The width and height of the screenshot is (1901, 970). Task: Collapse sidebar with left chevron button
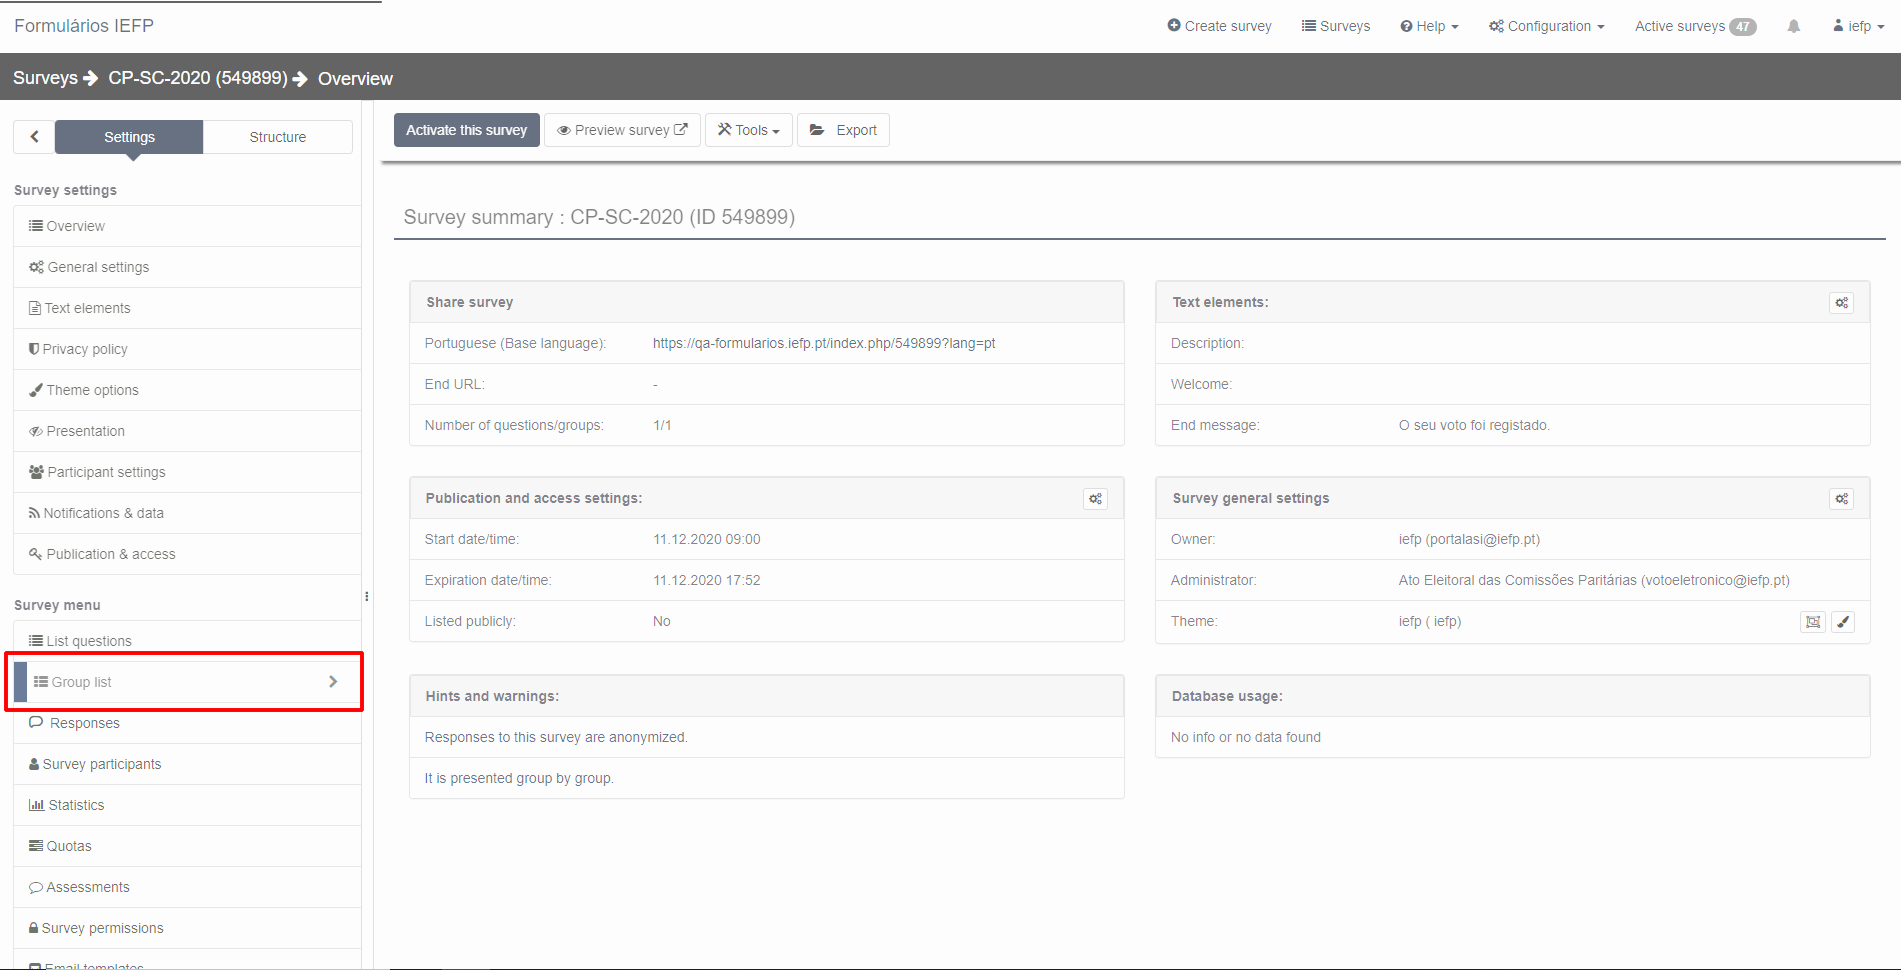tap(34, 137)
